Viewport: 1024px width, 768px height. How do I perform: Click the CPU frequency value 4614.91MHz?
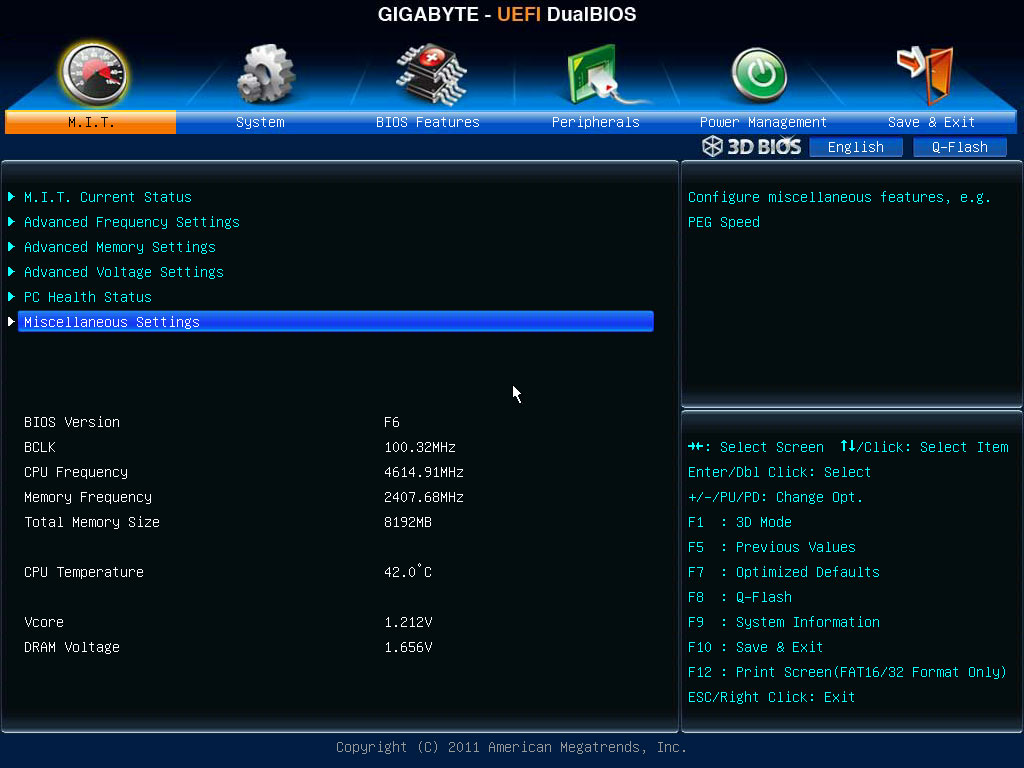(424, 472)
